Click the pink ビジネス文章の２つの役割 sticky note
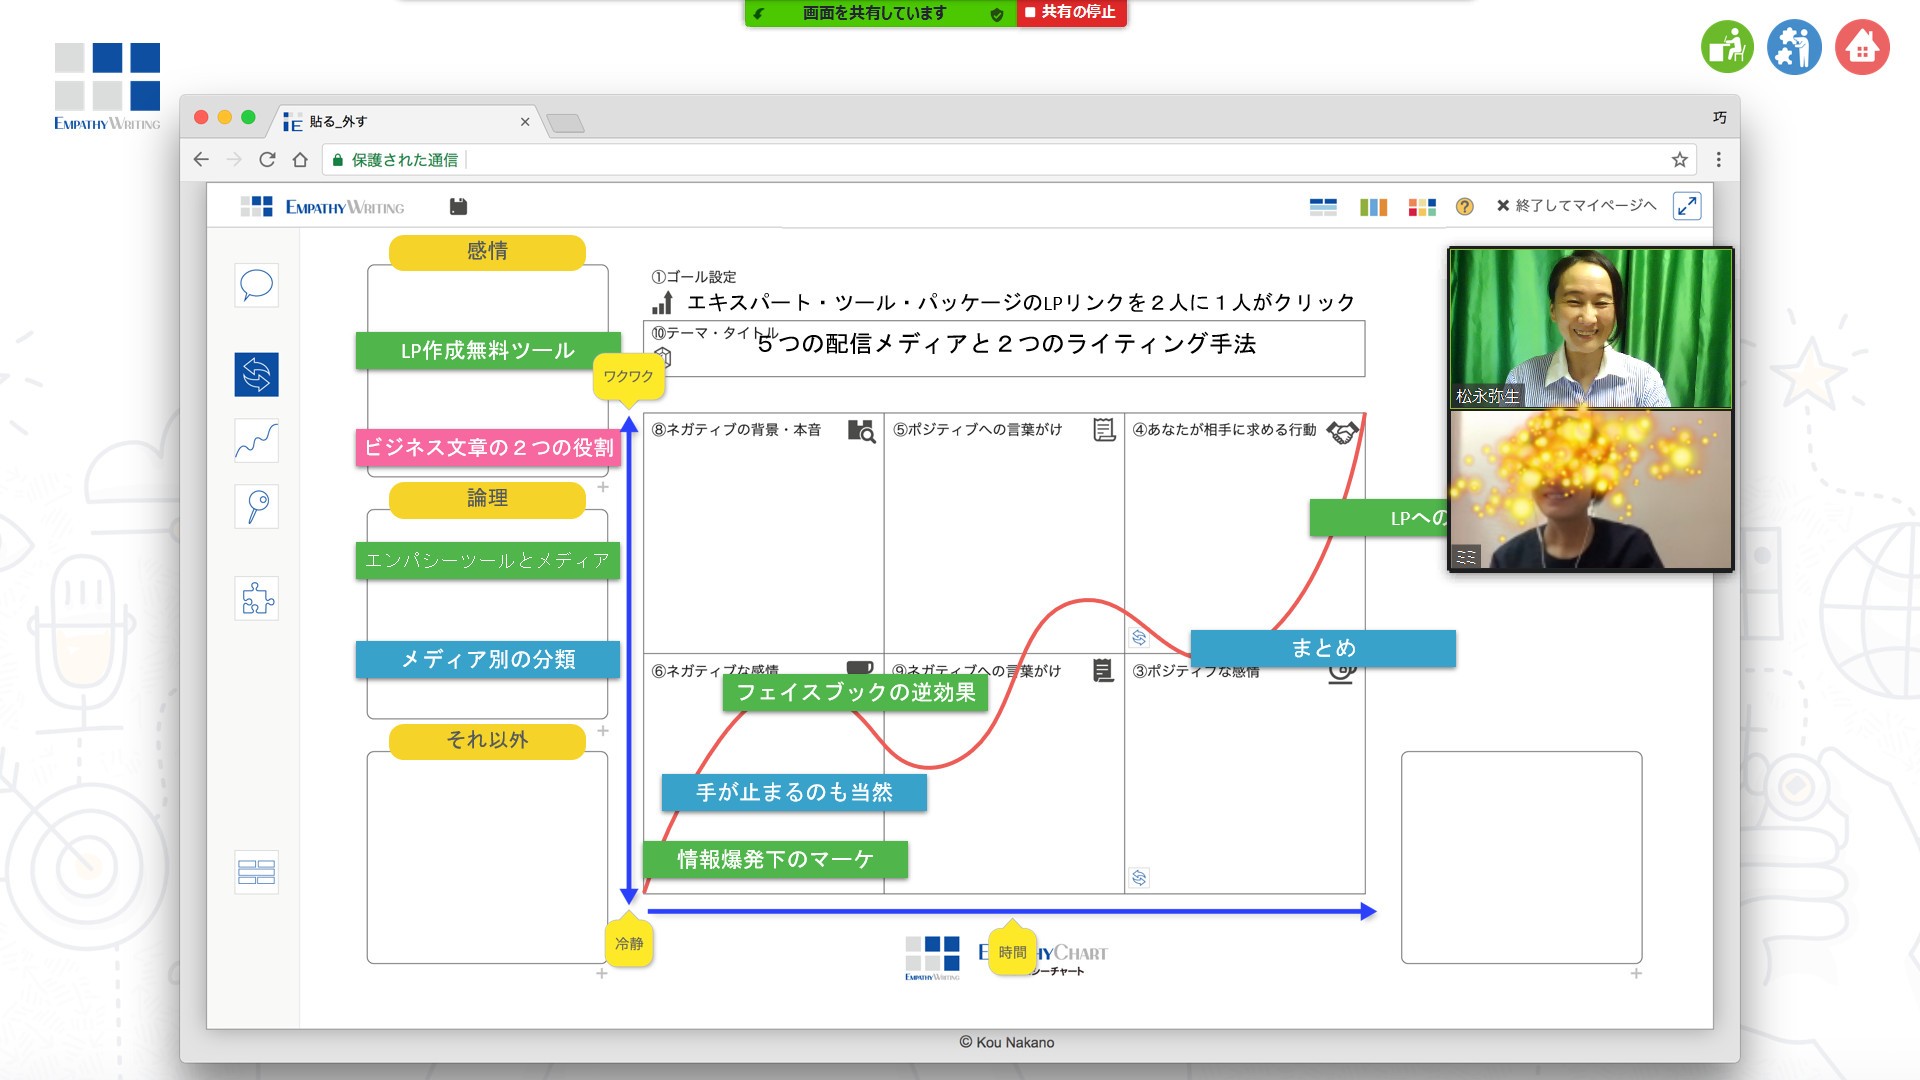The height and width of the screenshot is (1080, 1920). pyautogui.click(x=488, y=447)
